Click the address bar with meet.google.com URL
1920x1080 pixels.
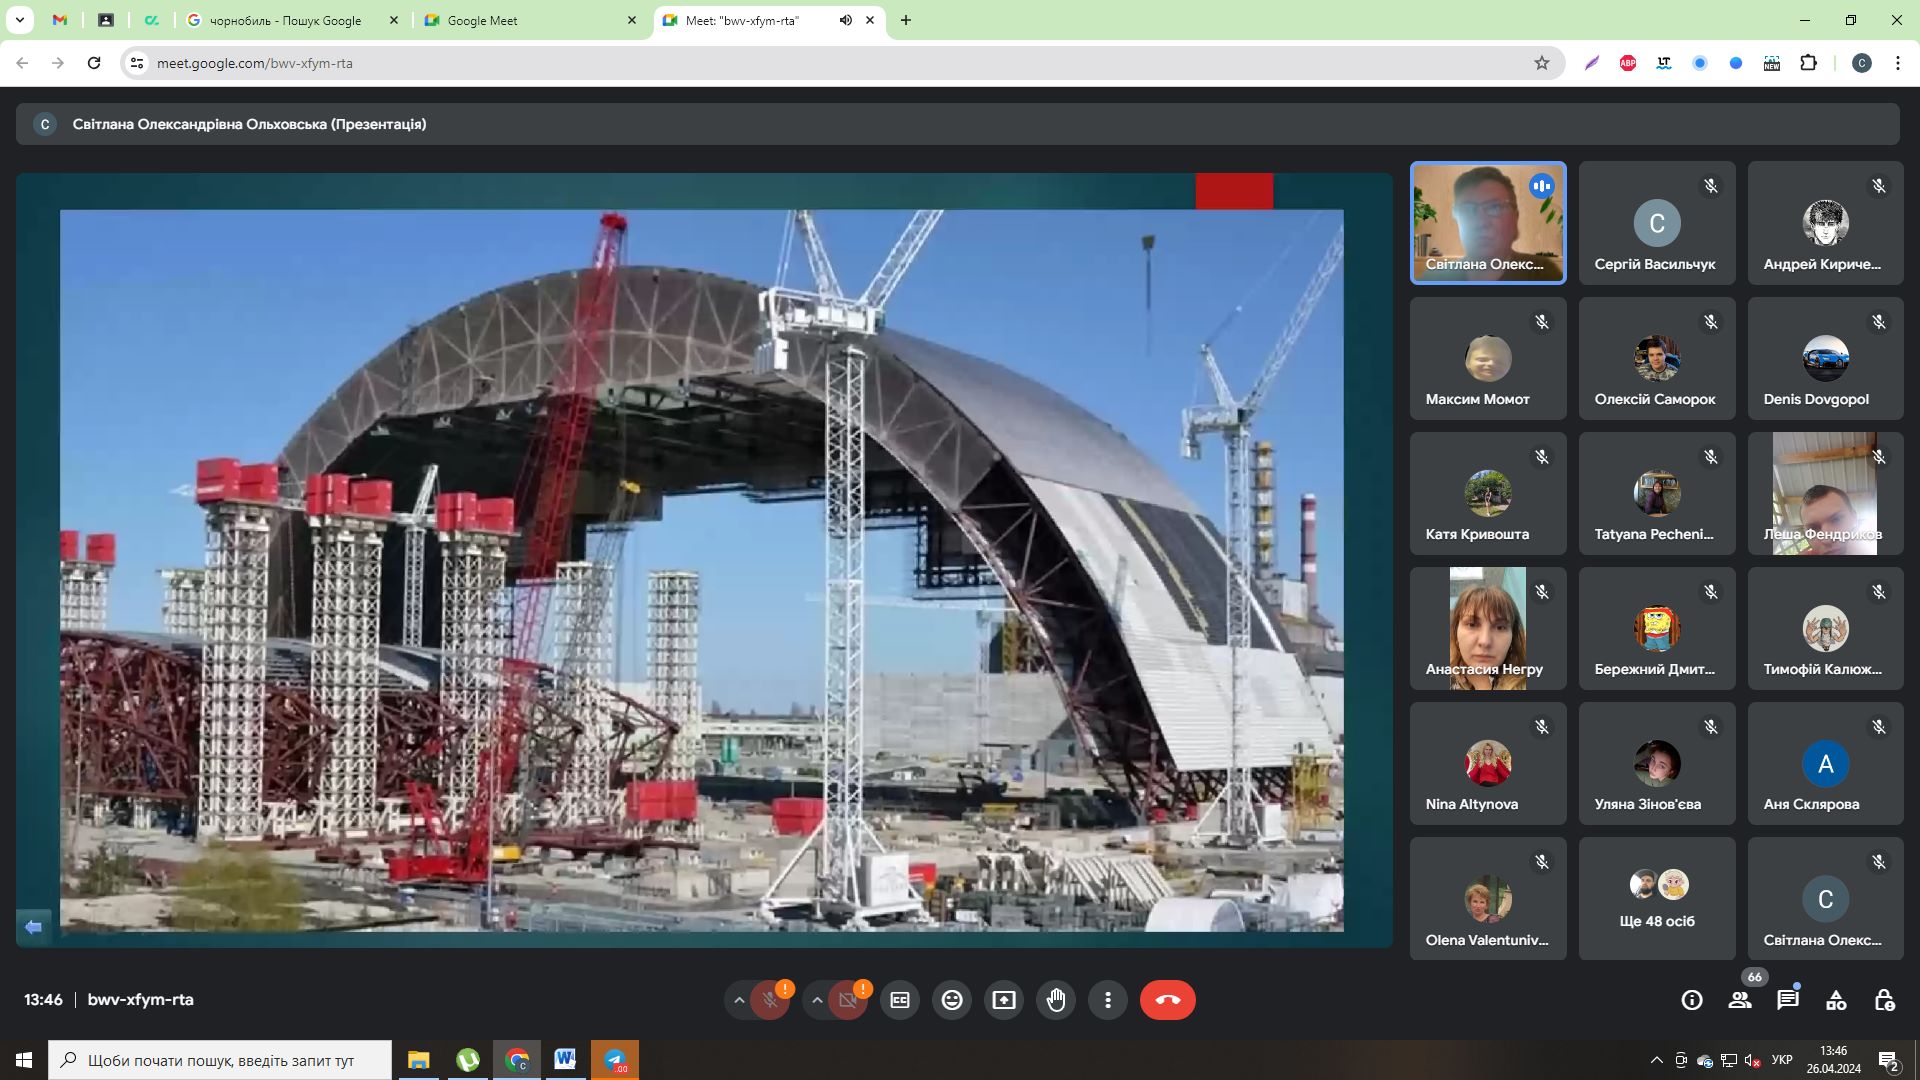[842, 63]
